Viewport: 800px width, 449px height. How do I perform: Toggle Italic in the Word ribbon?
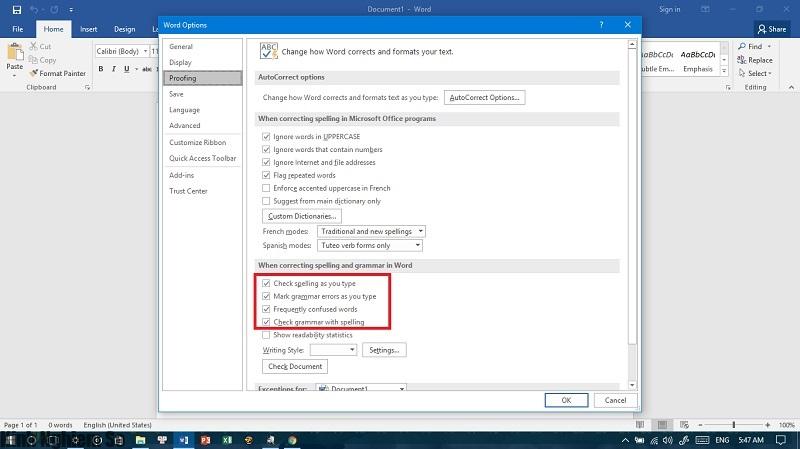point(113,69)
